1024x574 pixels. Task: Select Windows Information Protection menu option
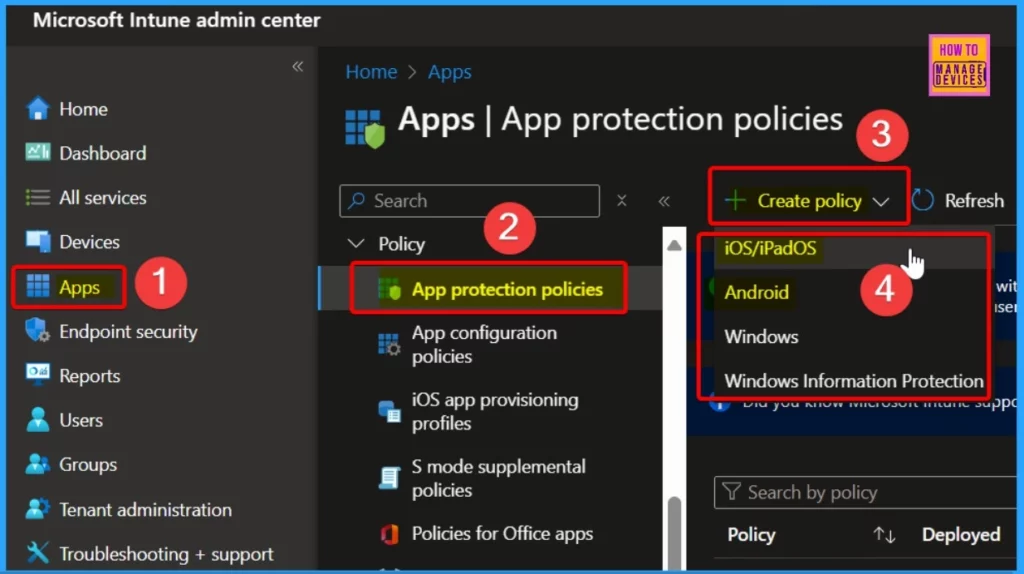[854, 381]
